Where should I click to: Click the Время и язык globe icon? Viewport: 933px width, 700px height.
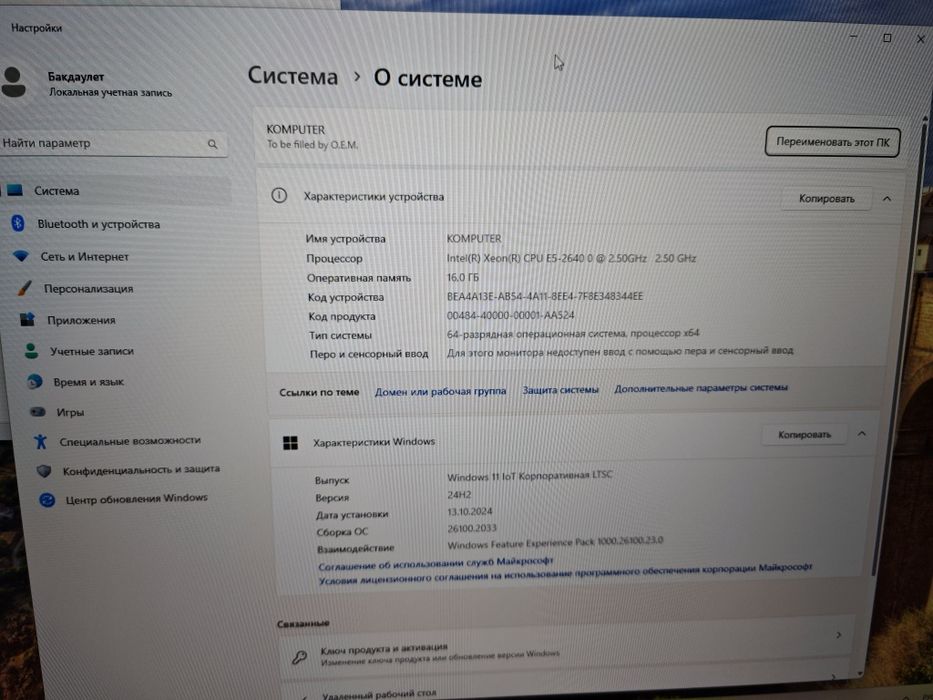tap(35, 381)
